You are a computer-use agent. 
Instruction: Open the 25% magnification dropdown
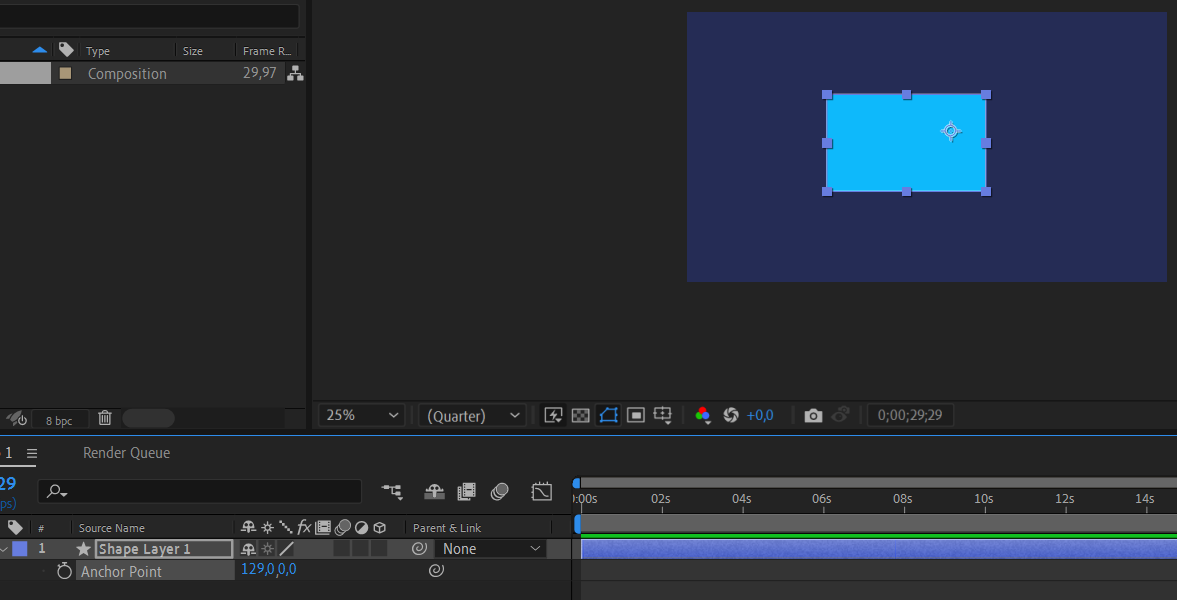point(363,415)
